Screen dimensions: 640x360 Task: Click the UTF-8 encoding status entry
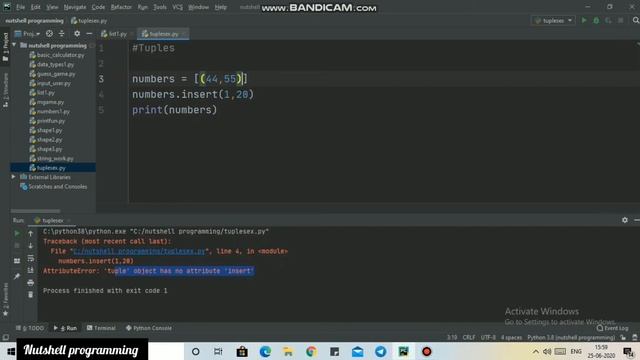coord(488,338)
